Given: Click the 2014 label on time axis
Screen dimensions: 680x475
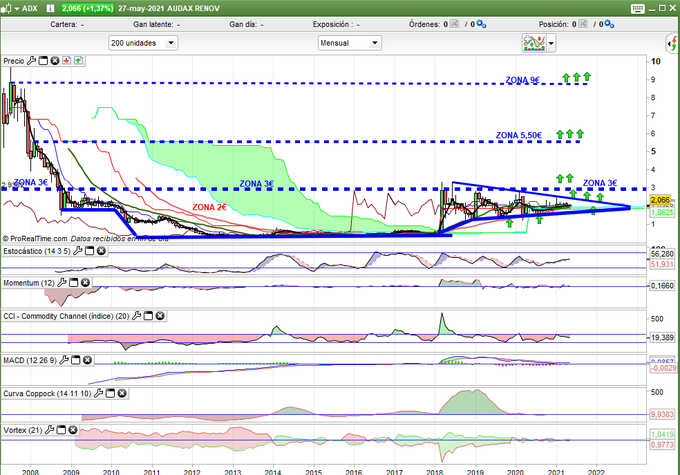Looking at the screenshot, I should click(x=273, y=472).
